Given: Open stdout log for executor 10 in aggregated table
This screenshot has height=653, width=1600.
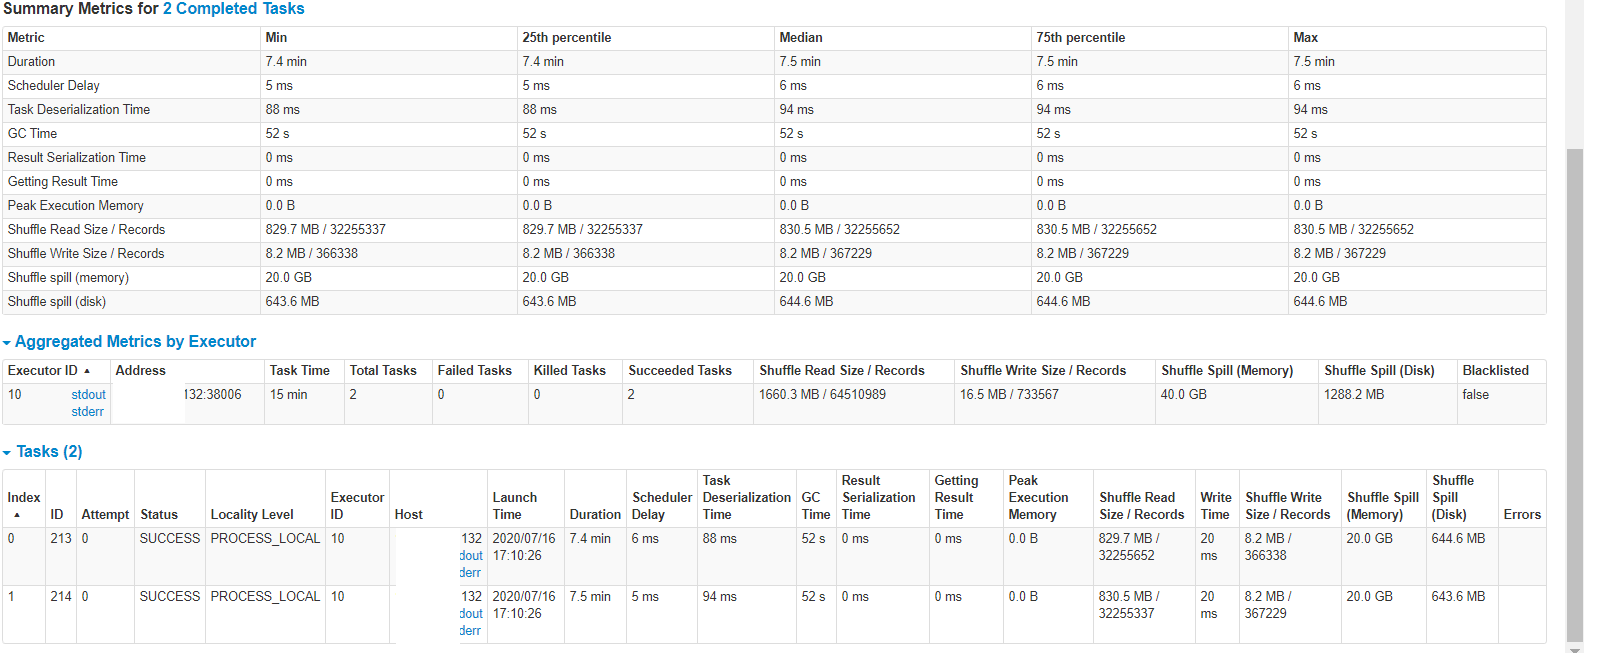Looking at the screenshot, I should (88, 395).
